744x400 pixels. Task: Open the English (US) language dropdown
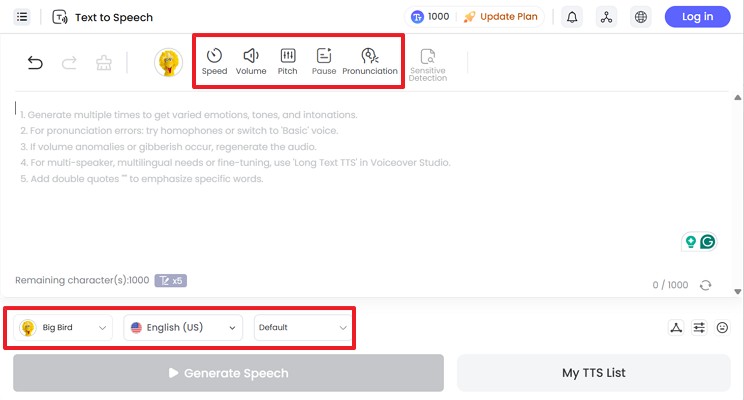click(184, 327)
